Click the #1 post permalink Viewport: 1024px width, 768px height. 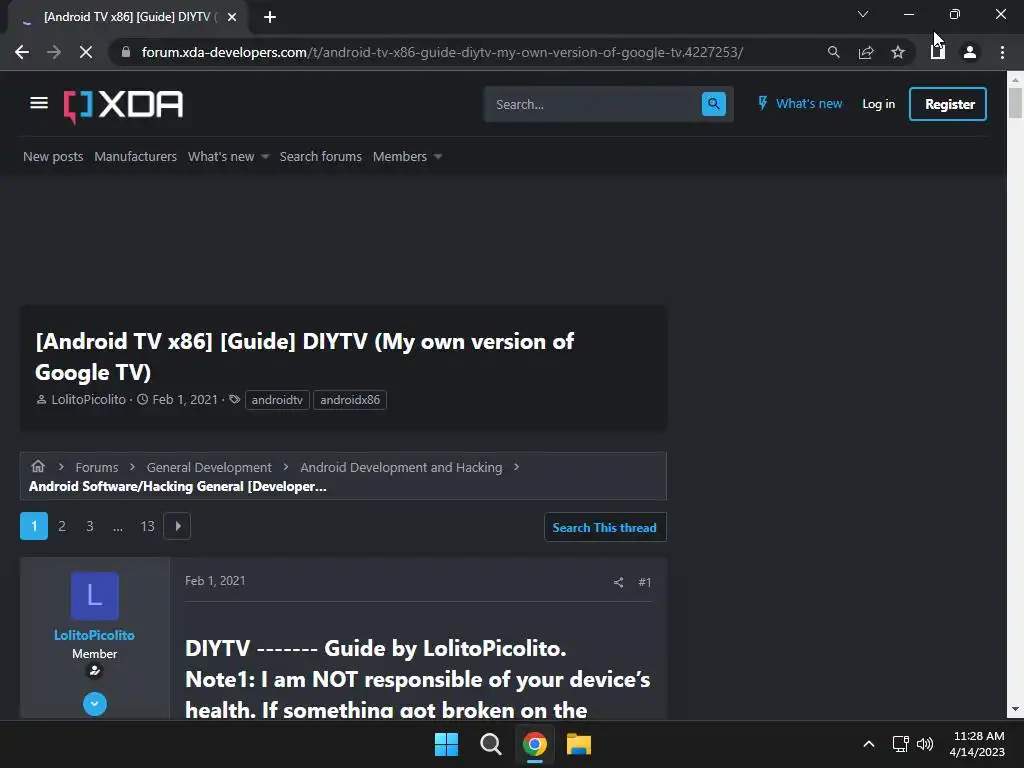click(x=645, y=583)
